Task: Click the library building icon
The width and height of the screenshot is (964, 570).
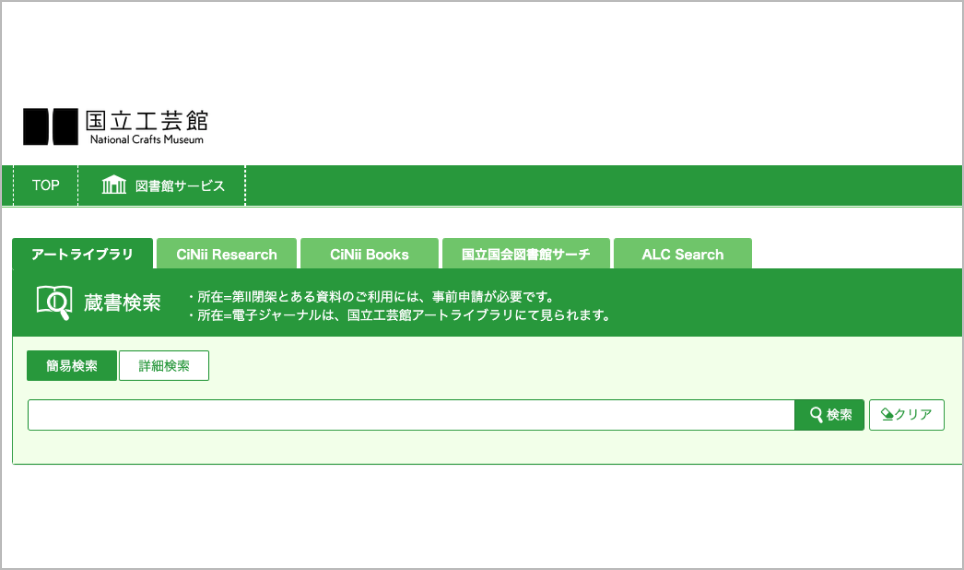Action: (114, 184)
